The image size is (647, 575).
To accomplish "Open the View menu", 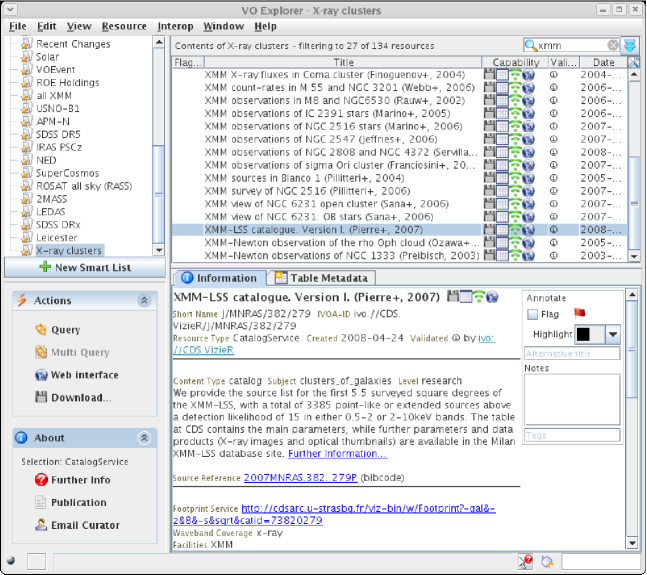I will (x=79, y=26).
